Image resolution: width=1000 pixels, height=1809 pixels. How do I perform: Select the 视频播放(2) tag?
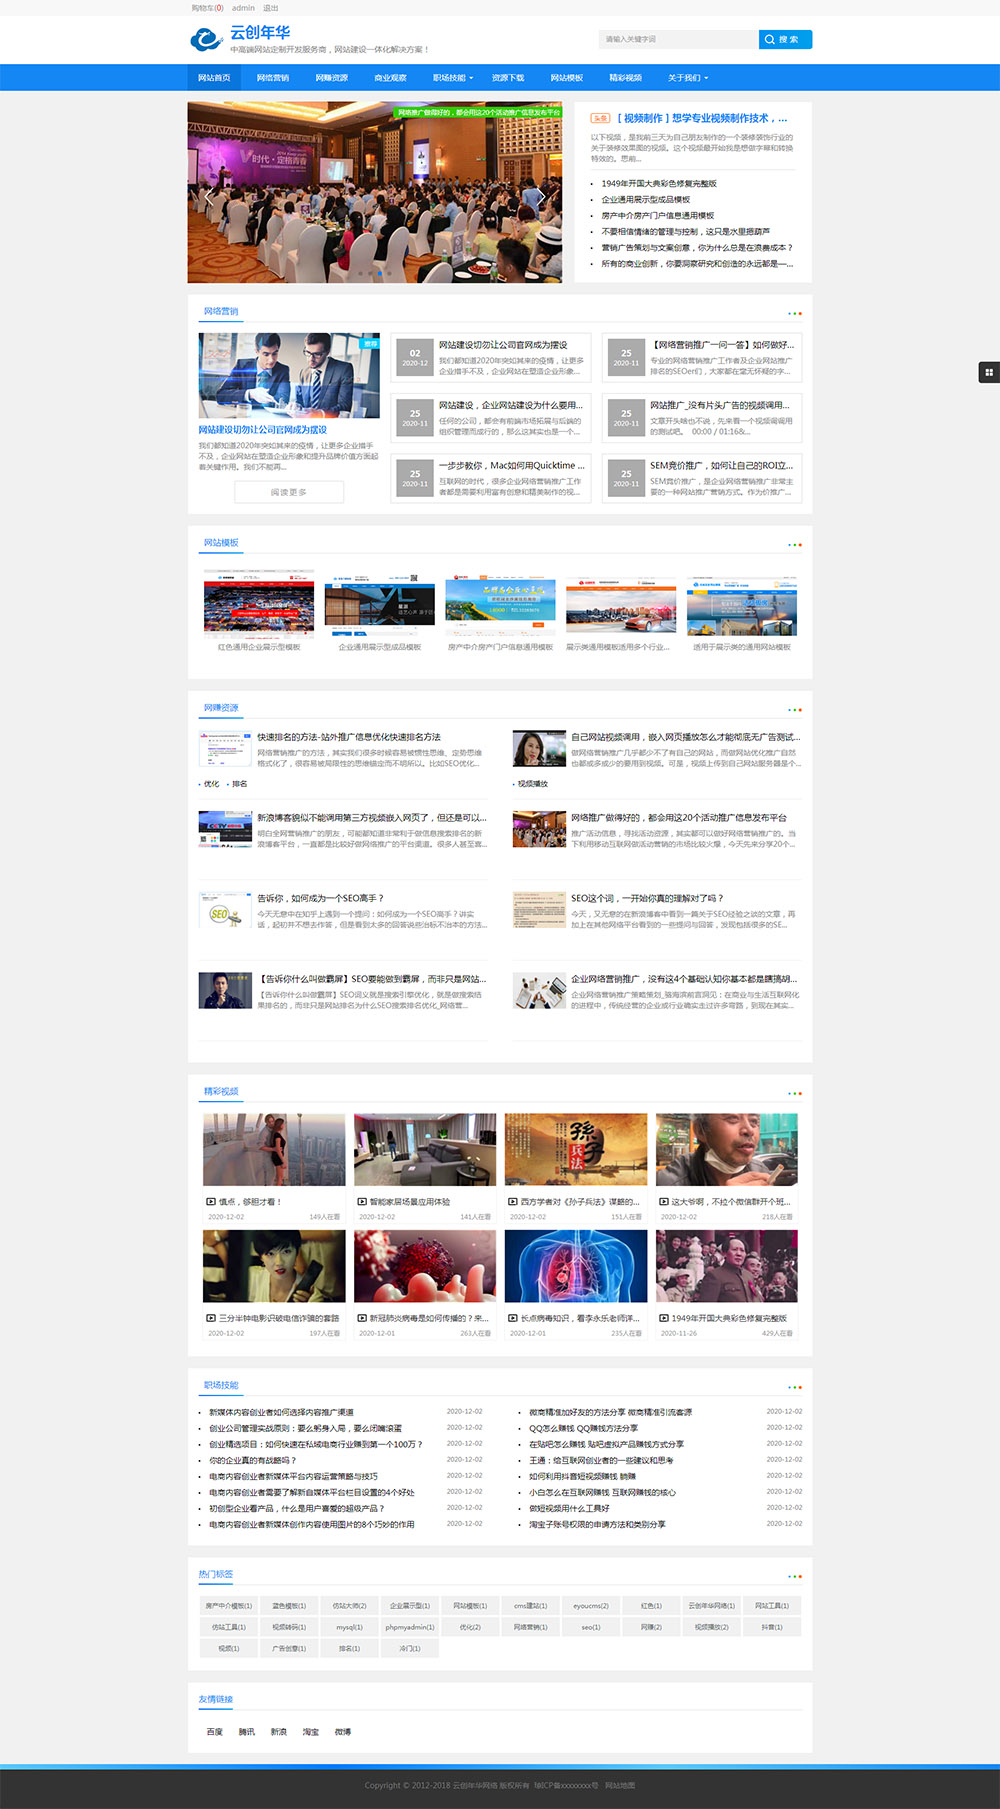(x=712, y=1627)
